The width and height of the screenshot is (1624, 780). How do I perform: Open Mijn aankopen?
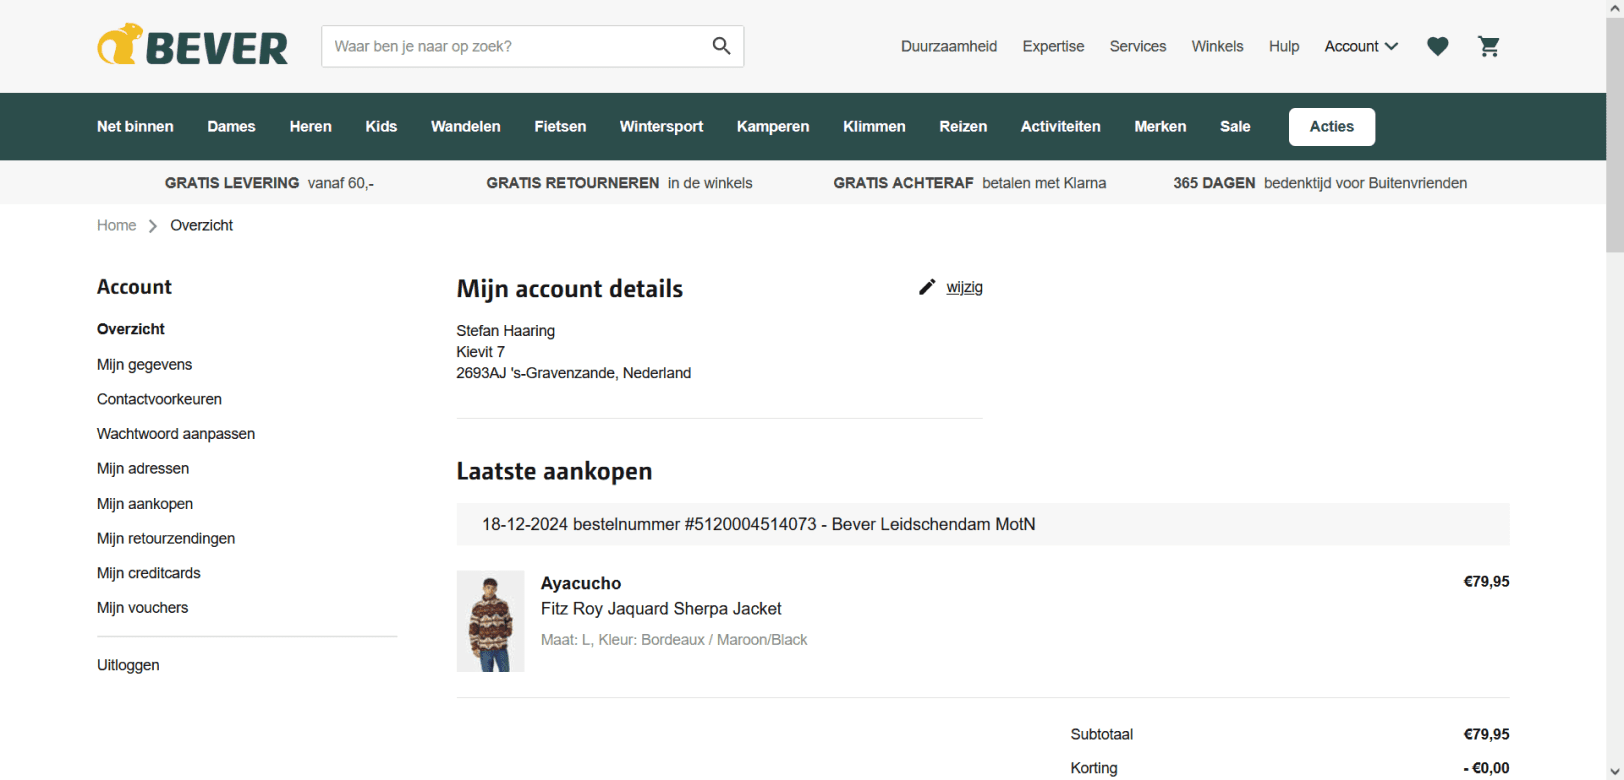[145, 503]
